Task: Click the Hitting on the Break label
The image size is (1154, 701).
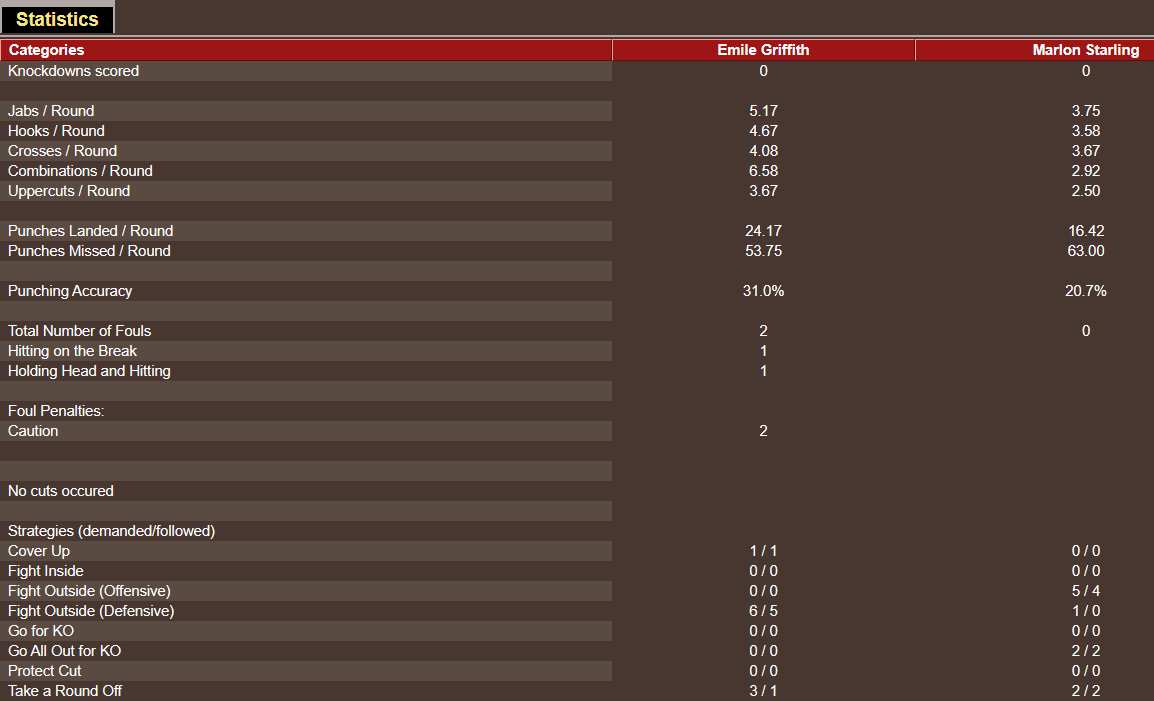Action: (x=72, y=351)
